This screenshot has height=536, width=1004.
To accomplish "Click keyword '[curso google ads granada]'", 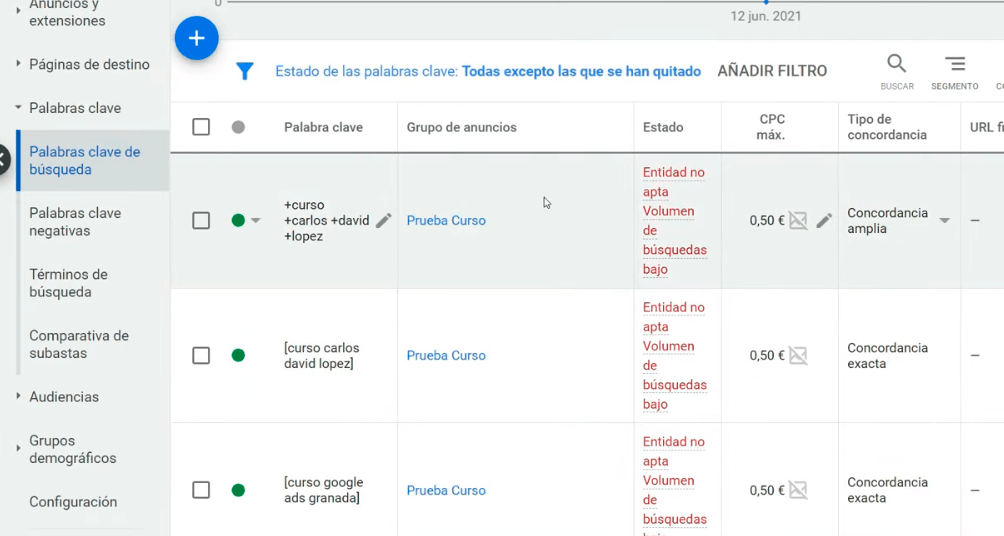I will (323, 491).
